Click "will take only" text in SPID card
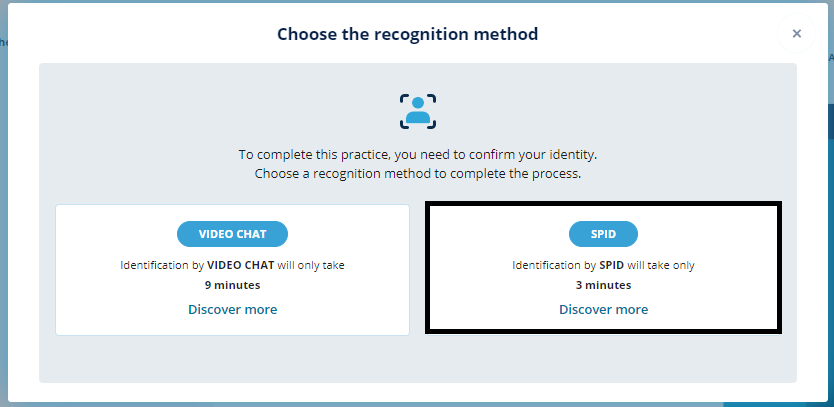 point(661,266)
